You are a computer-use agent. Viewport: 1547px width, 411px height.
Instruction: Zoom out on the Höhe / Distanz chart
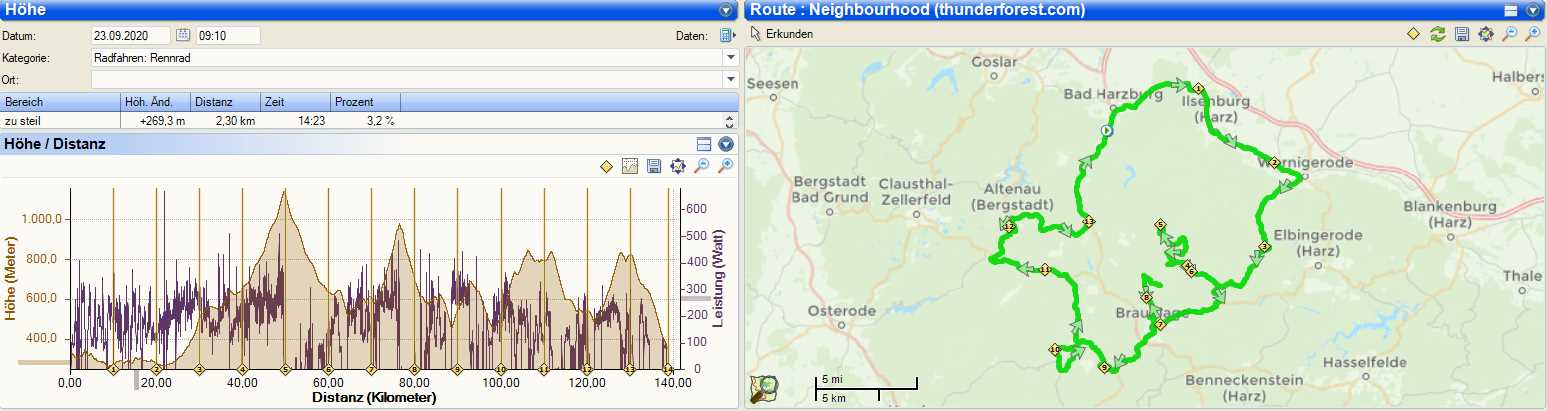(702, 166)
